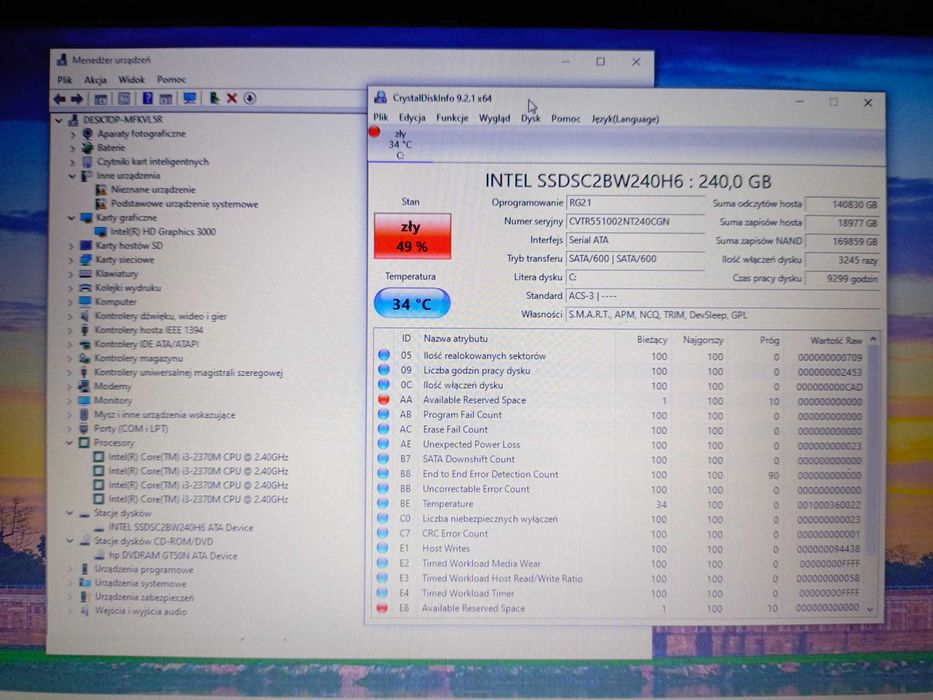Scan for hardware changes monitor icon
This screenshot has width=933, height=700.
pyautogui.click(x=190, y=98)
